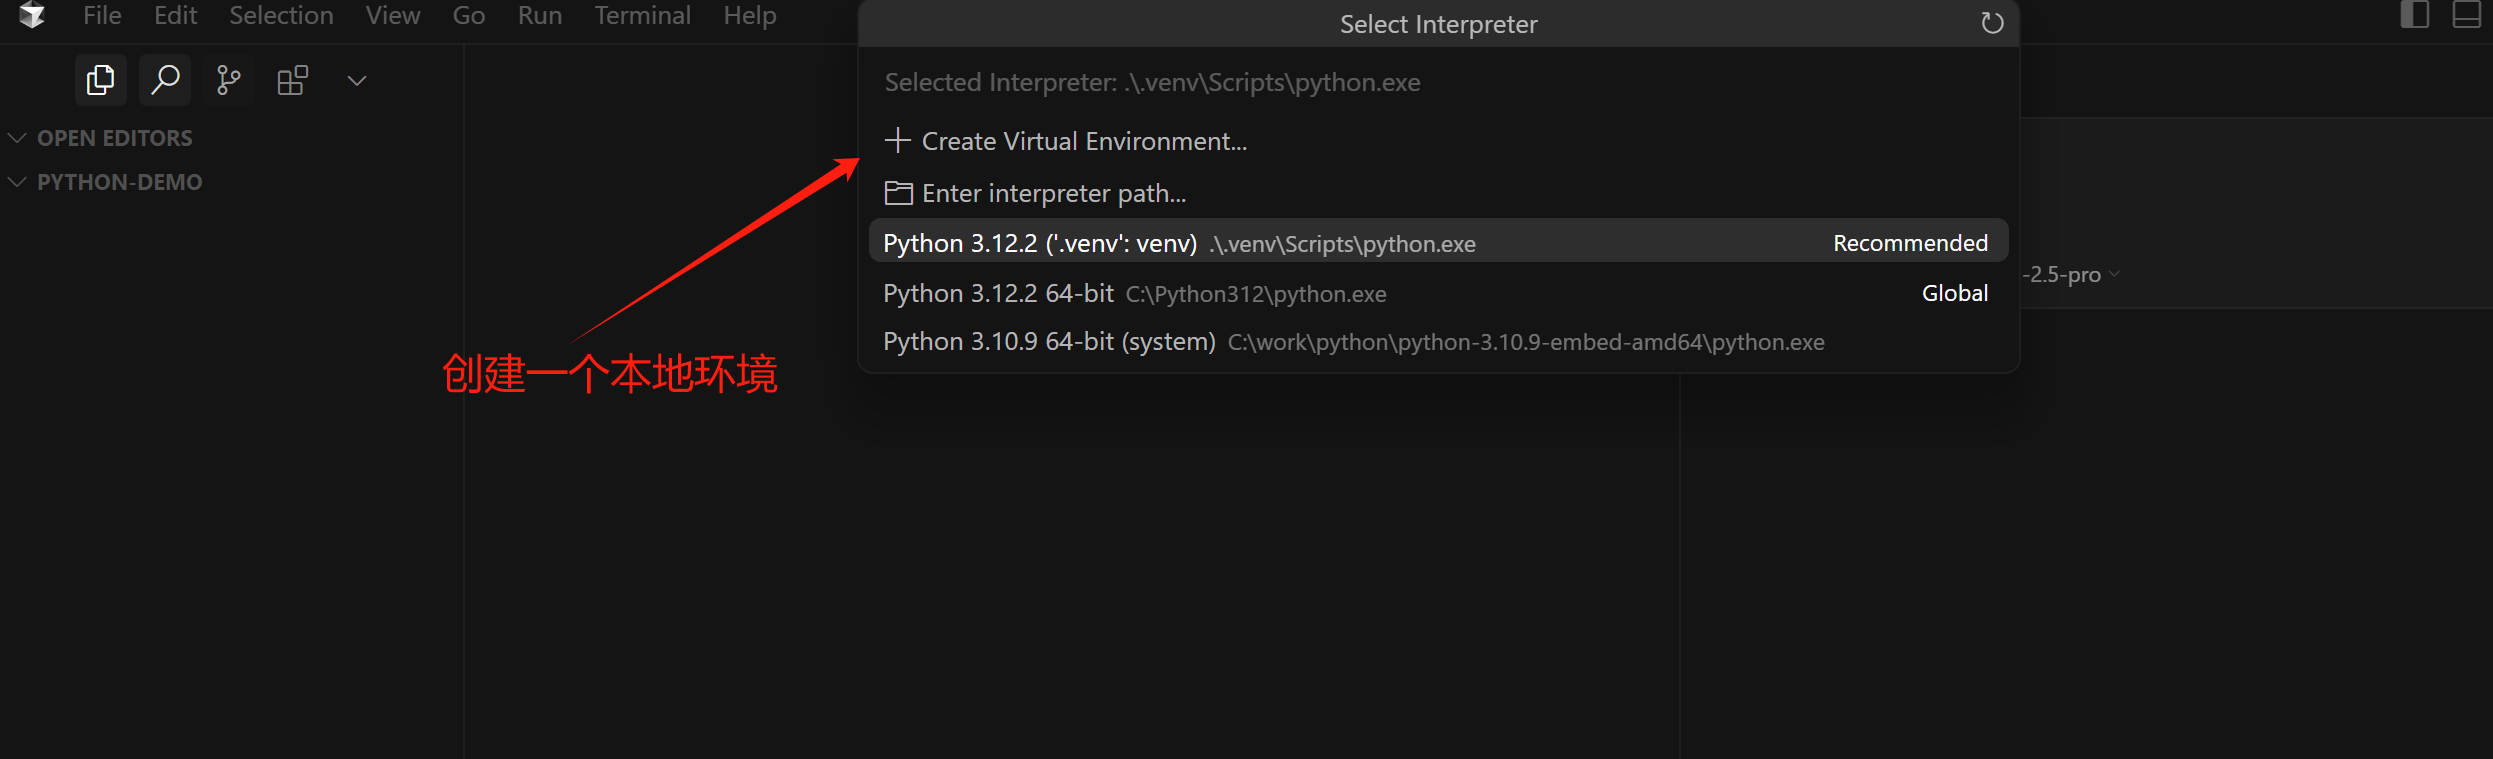Open the Explorer files icon
The height and width of the screenshot is (759, 2493).
click(x=100, y=80)
